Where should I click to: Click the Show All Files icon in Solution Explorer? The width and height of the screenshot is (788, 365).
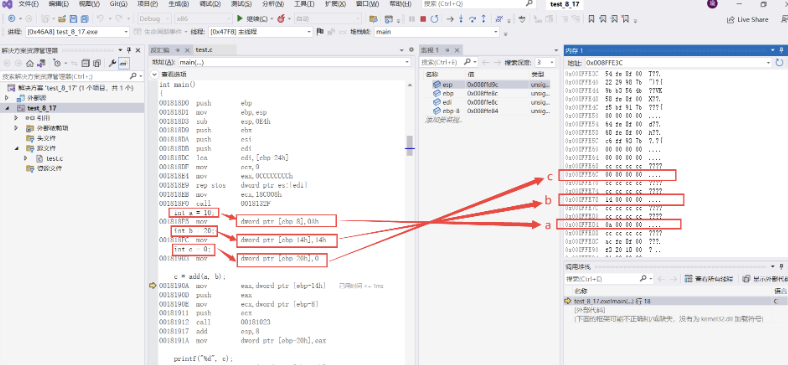[96, 63]
